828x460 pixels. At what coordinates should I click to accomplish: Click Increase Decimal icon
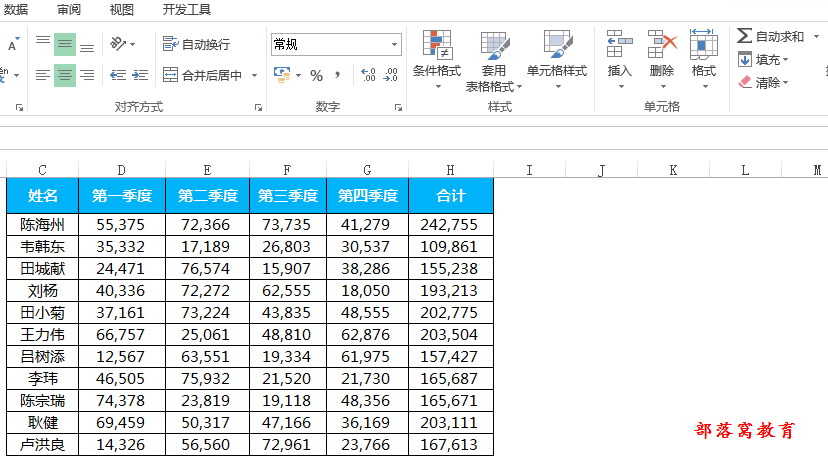click(x=368, y=75)
